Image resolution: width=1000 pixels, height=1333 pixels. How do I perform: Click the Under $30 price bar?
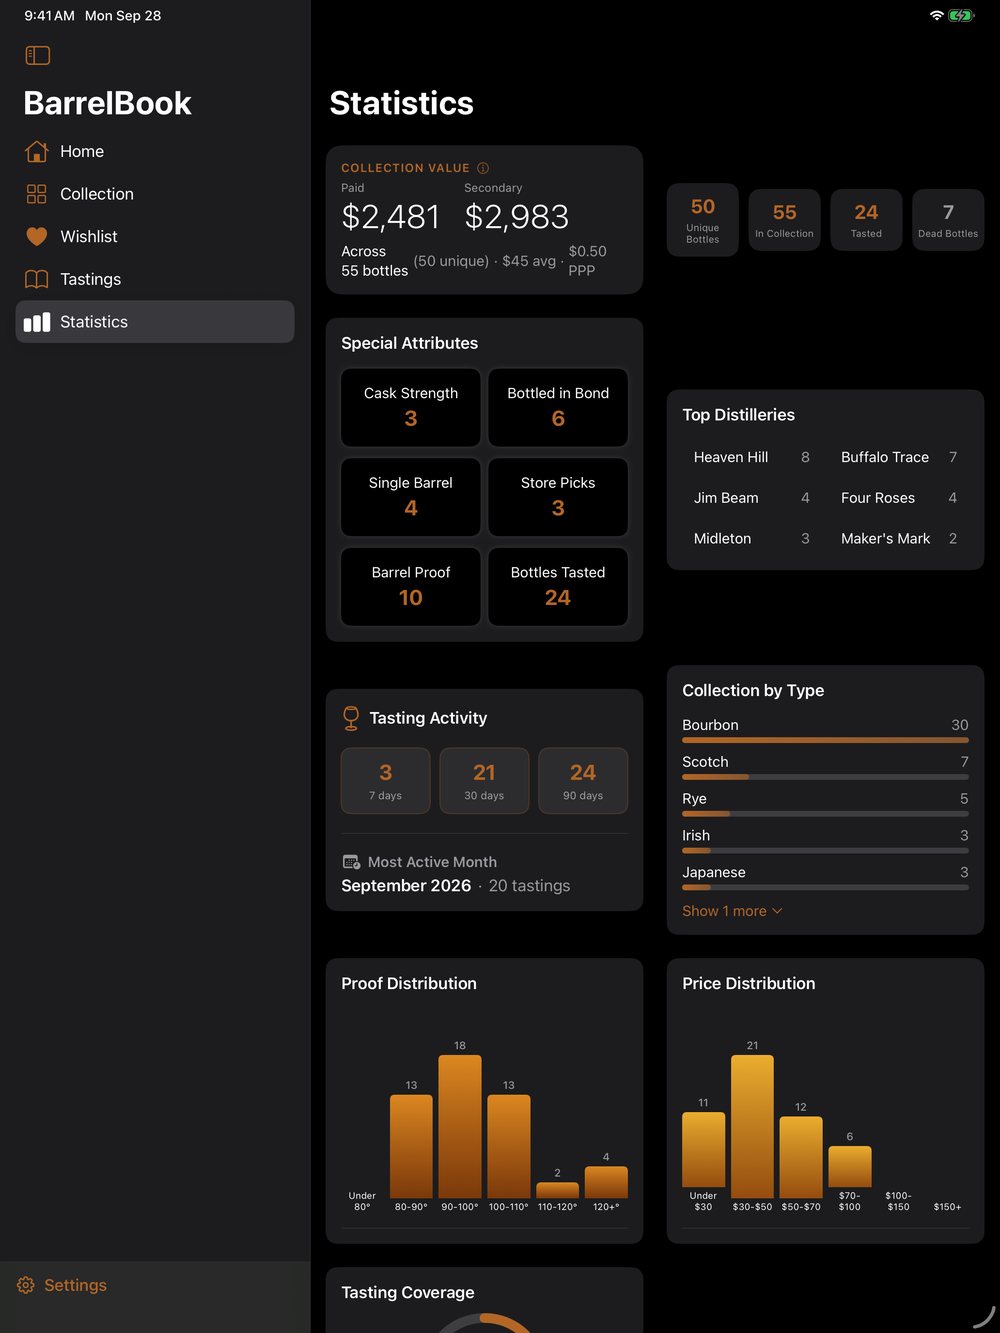coord(703,1149)
